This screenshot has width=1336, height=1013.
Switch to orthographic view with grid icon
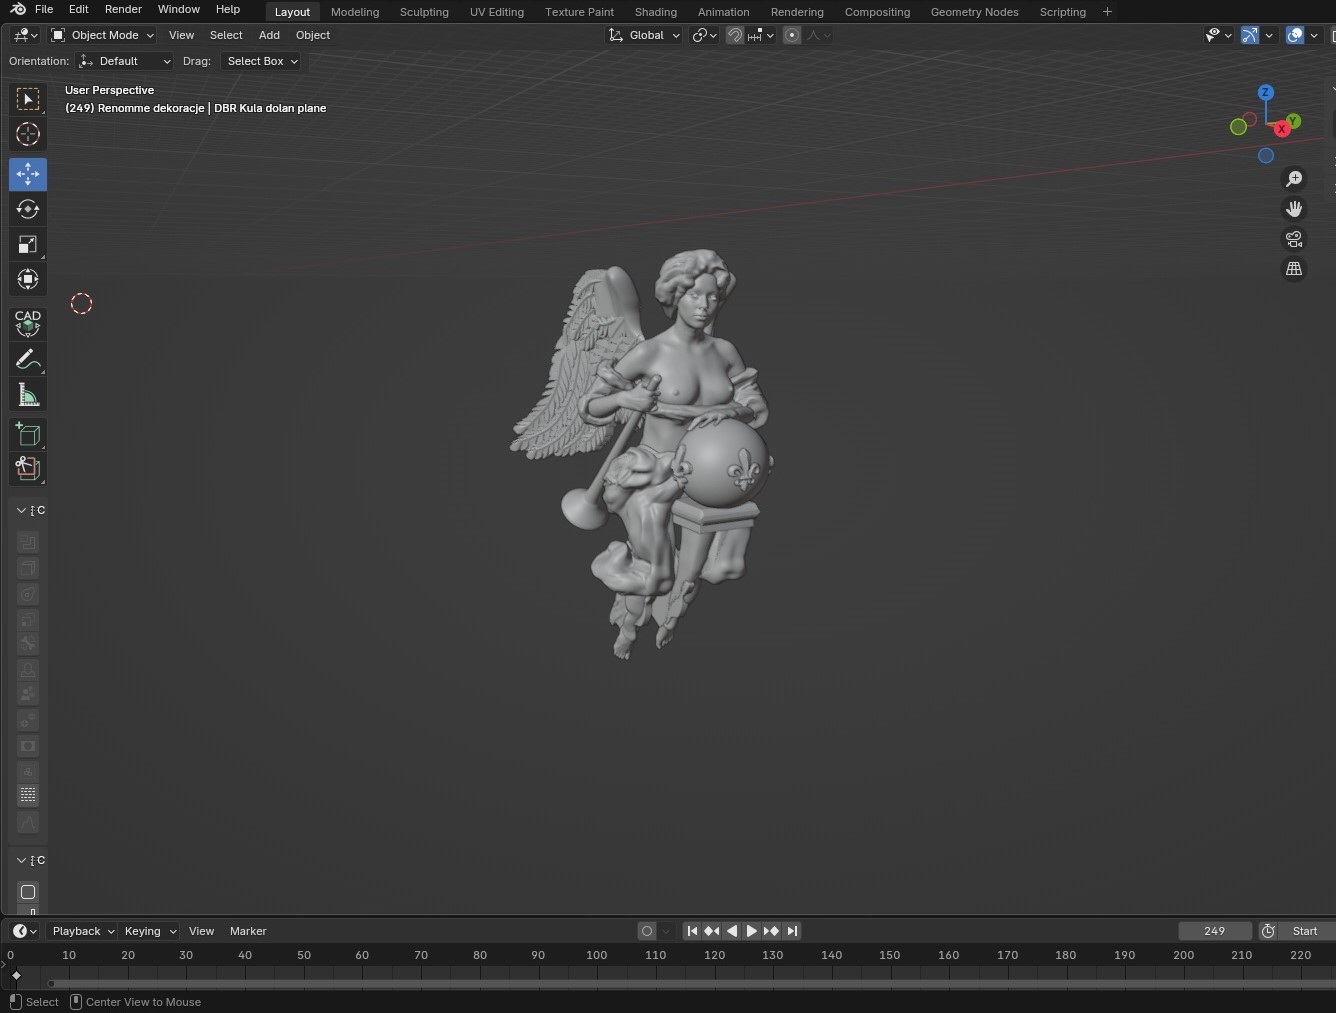[1294, 269]
